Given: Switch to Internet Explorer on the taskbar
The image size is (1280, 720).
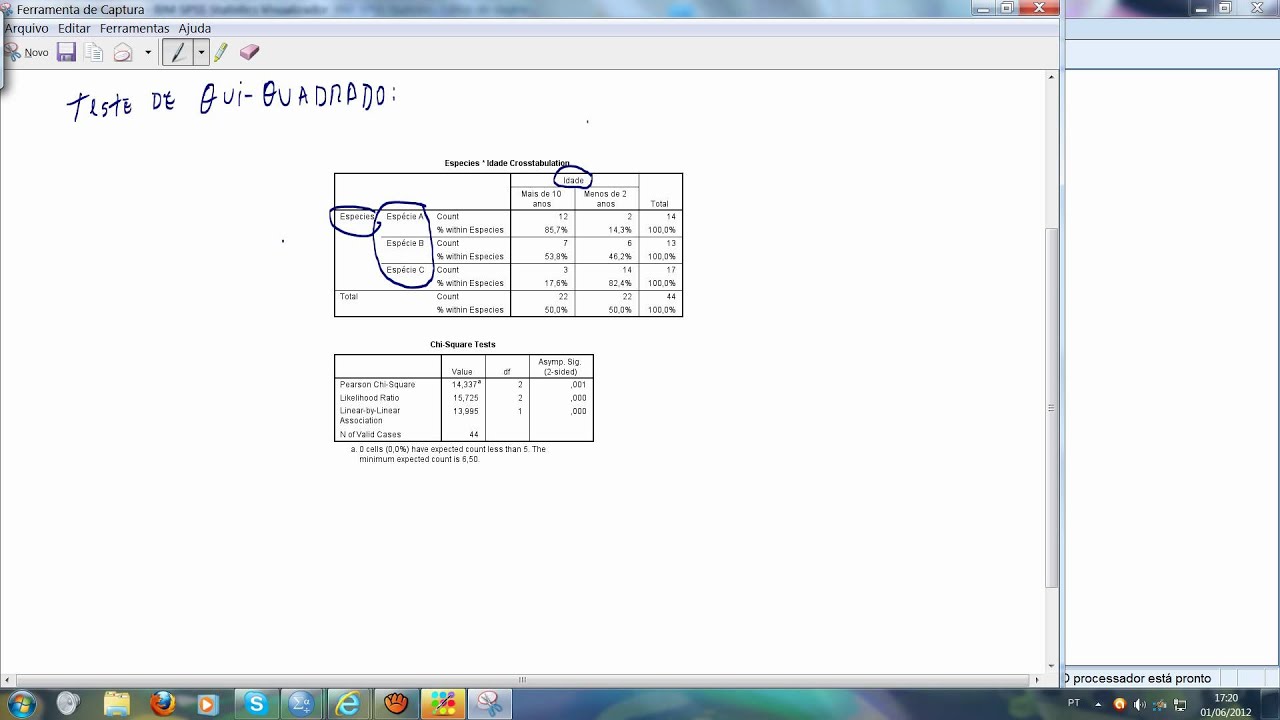Looking at the screenshot, I should [x=348, y=704].
